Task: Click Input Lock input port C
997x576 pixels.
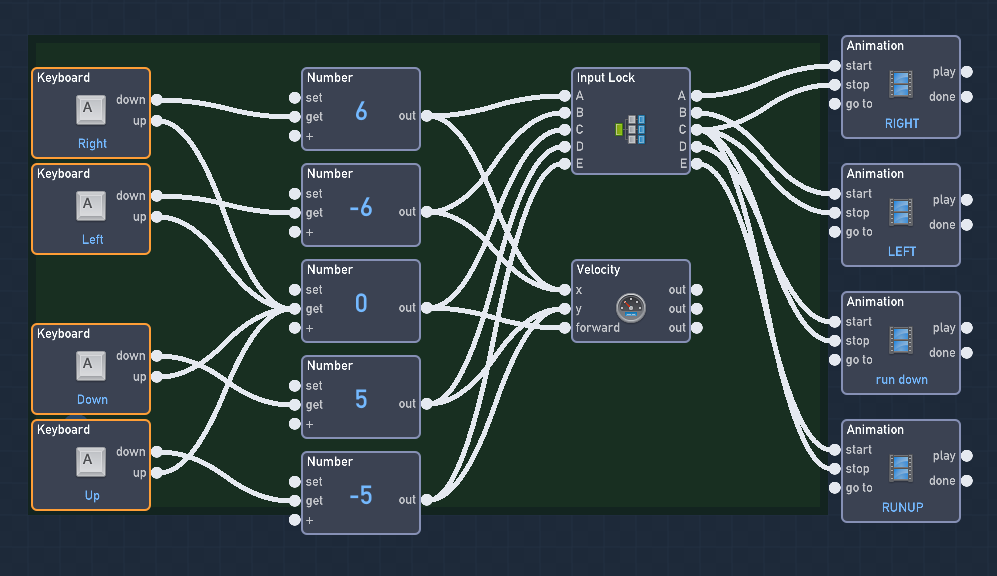Action: click(x=565, y=130)
